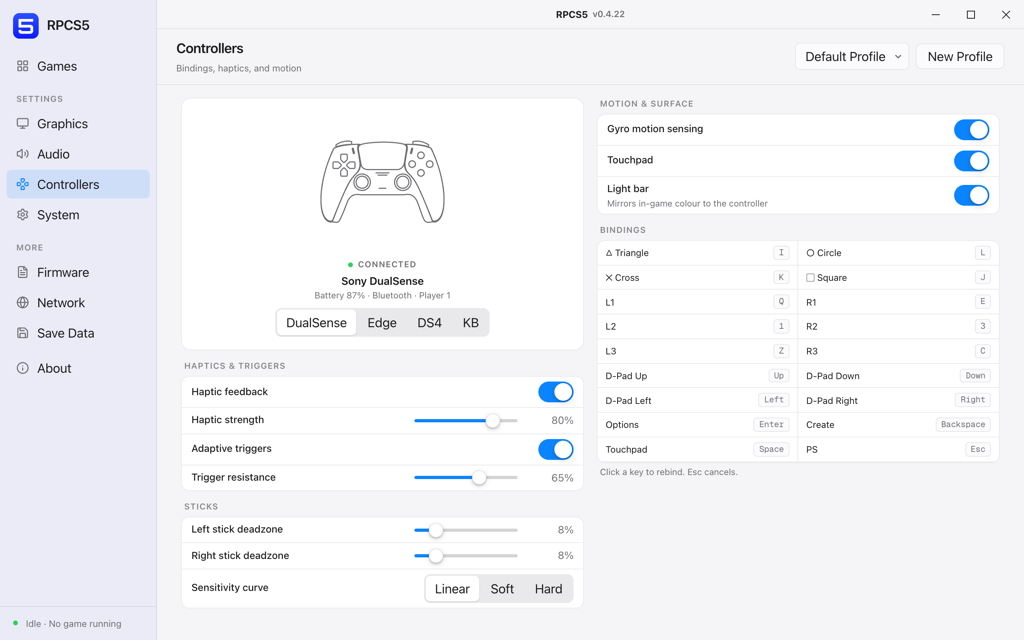
Task: Open System settings page
Action: (78, 215)
